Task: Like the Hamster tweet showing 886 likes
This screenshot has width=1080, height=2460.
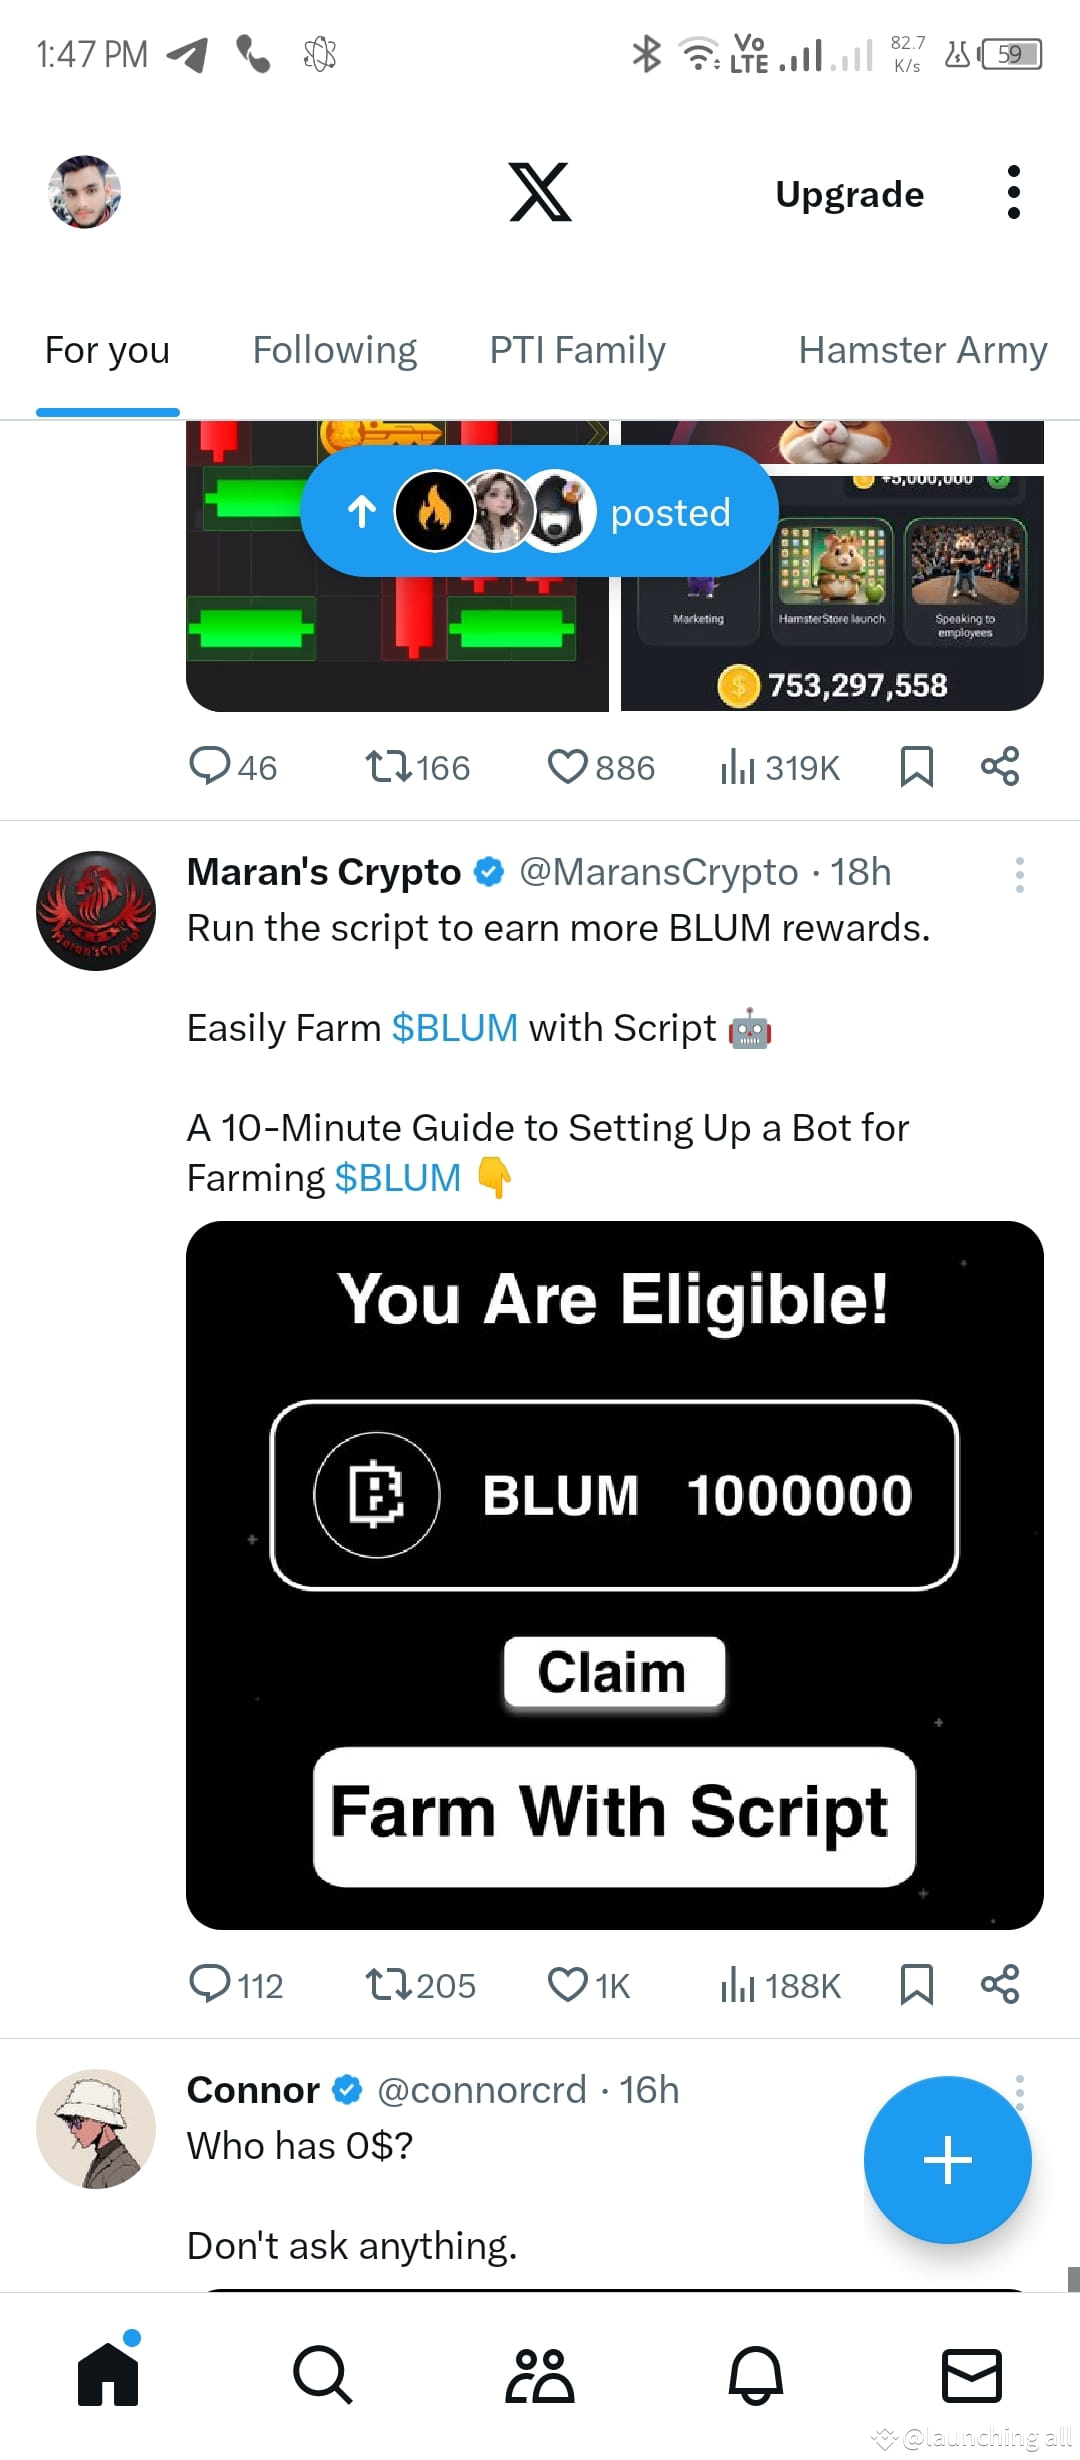Action: point(568,767)
